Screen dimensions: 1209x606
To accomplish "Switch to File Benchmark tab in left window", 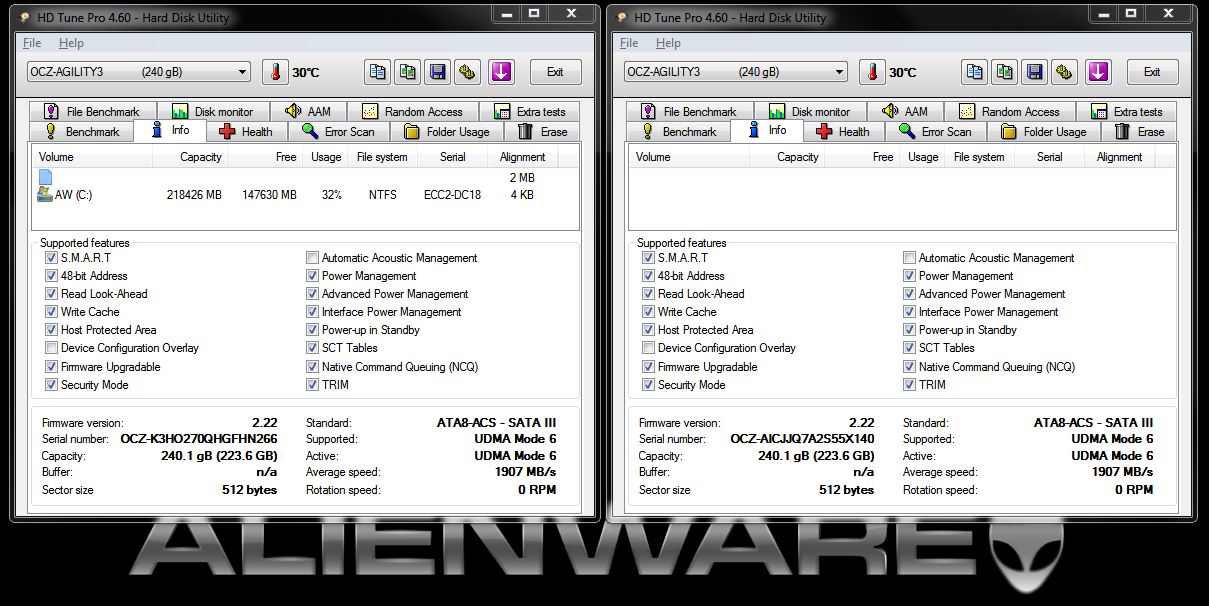I will [93, 111].
